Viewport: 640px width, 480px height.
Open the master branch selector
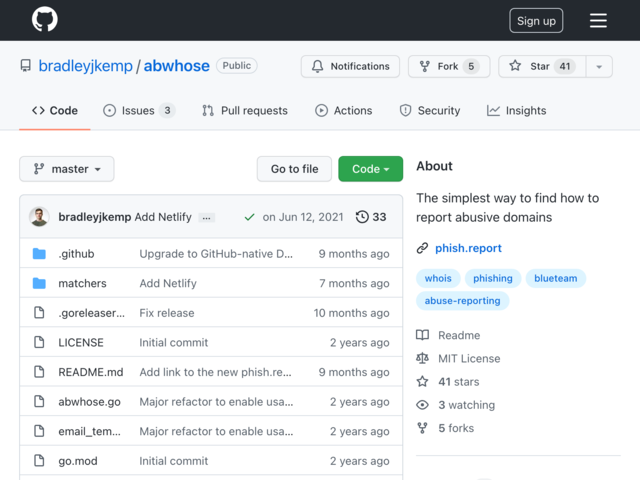(x=67, y=169)
